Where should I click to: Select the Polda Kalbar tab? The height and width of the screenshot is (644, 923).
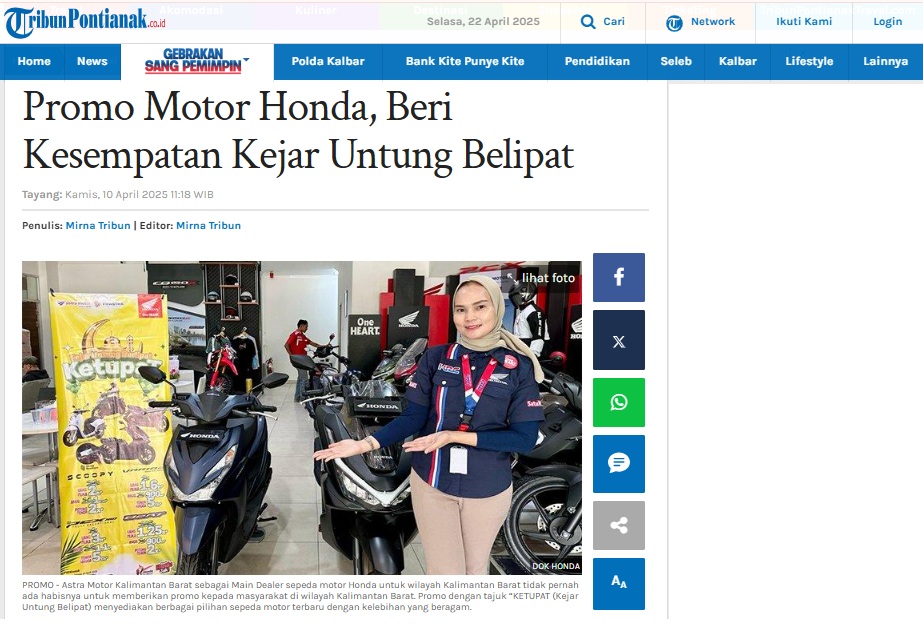tap(328, 61)
